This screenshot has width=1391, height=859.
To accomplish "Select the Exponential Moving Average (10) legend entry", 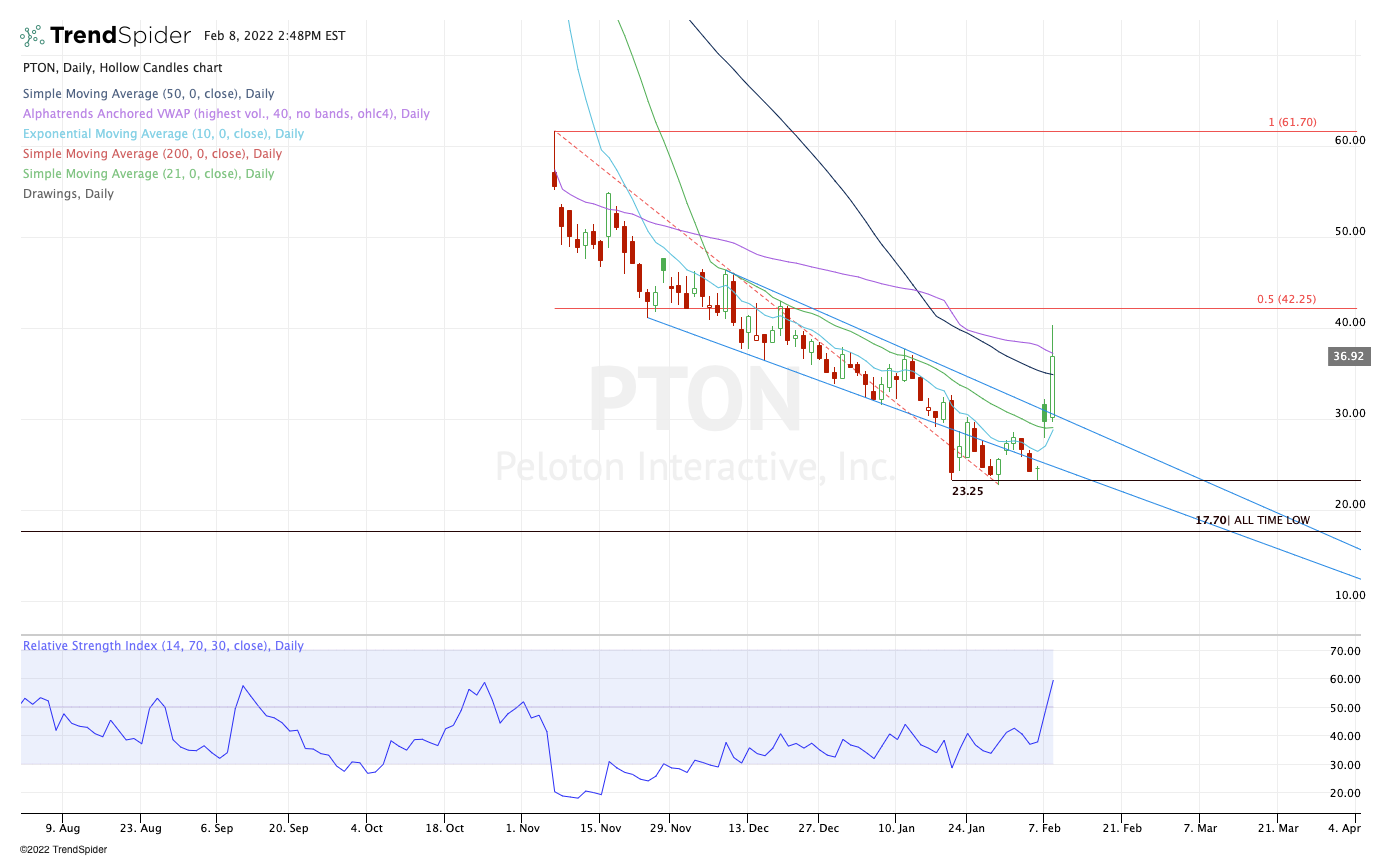I will tap(164, 134).
